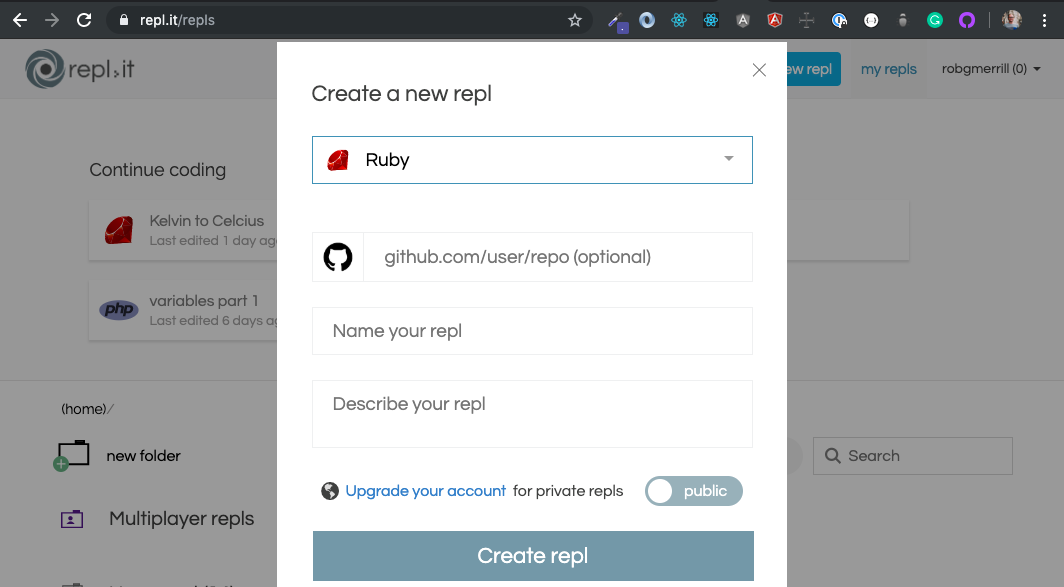
Task: Click the Search repls box
Action: pos(913,456)
